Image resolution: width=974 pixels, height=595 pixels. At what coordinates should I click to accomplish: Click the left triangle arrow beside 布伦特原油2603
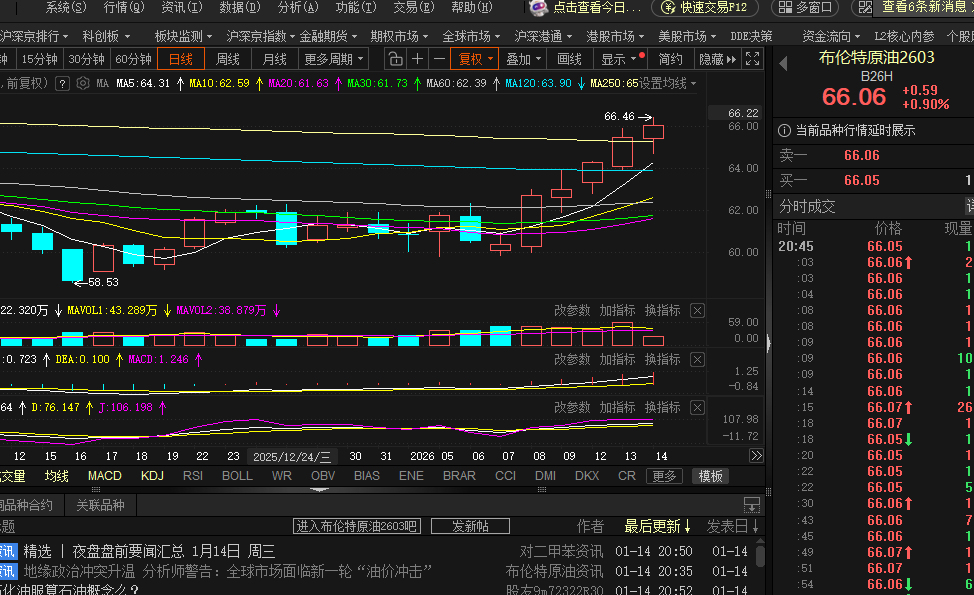pos(783,63)
